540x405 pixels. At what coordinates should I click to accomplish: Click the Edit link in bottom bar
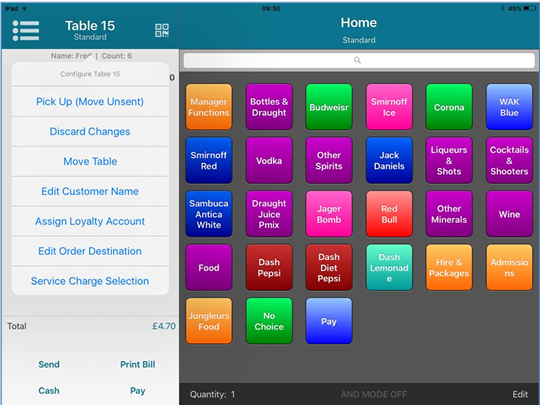pos(520,394)
